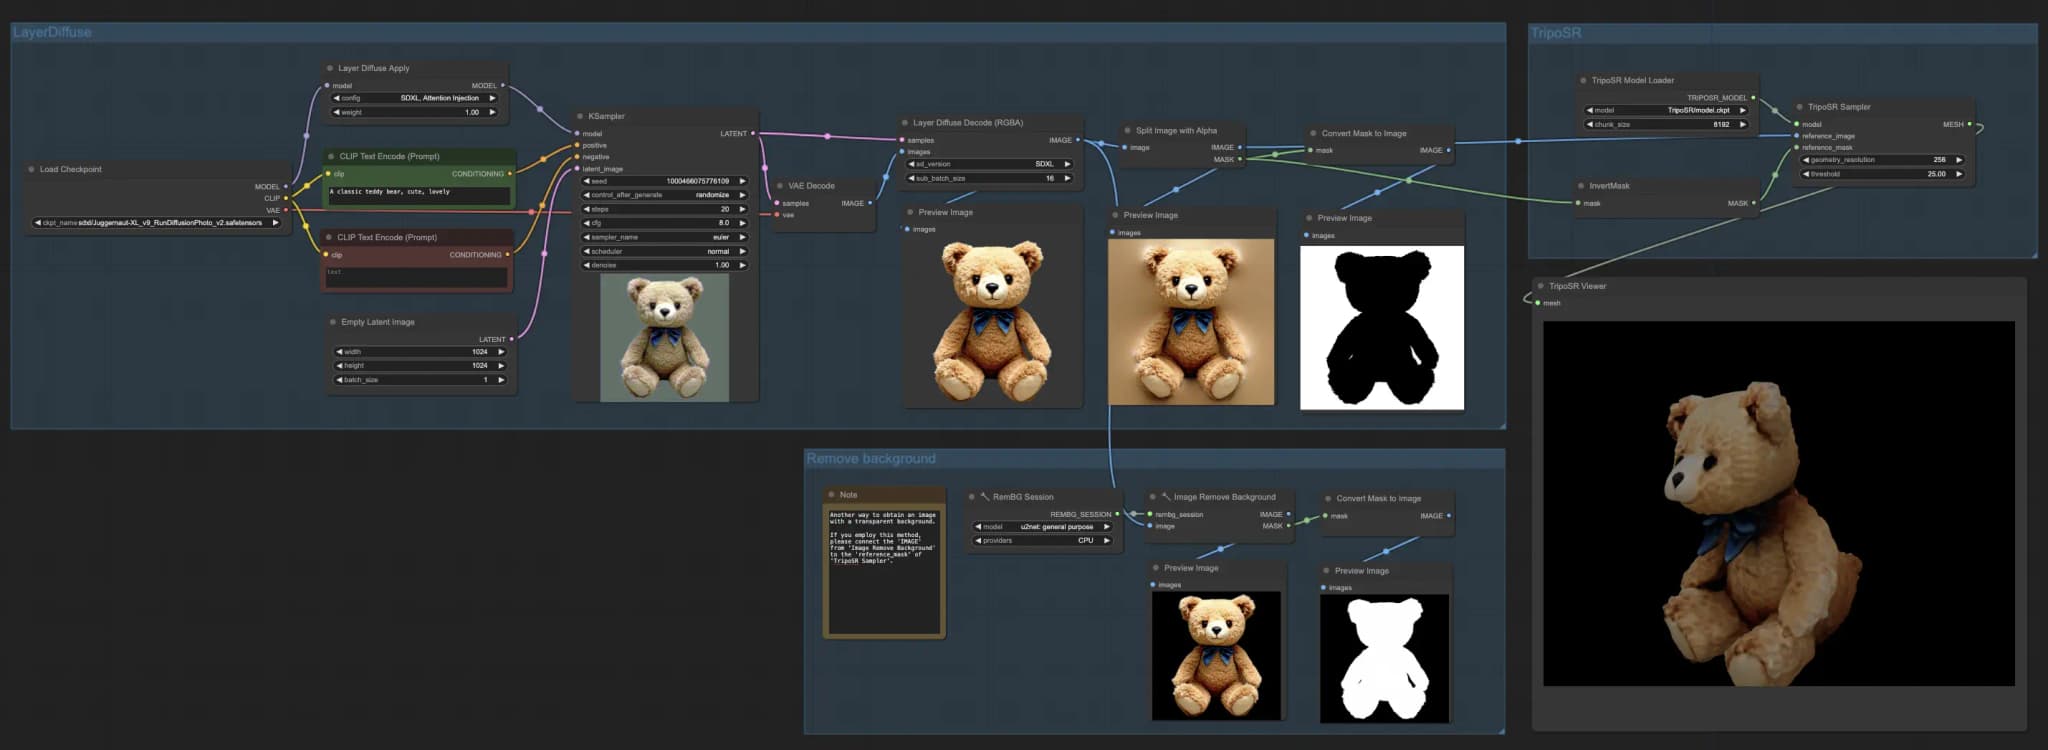Increase the TripoSR geometry_resolution with right arrow
The height and width of the screenshot is (750, 2048).
[1958, 160]
